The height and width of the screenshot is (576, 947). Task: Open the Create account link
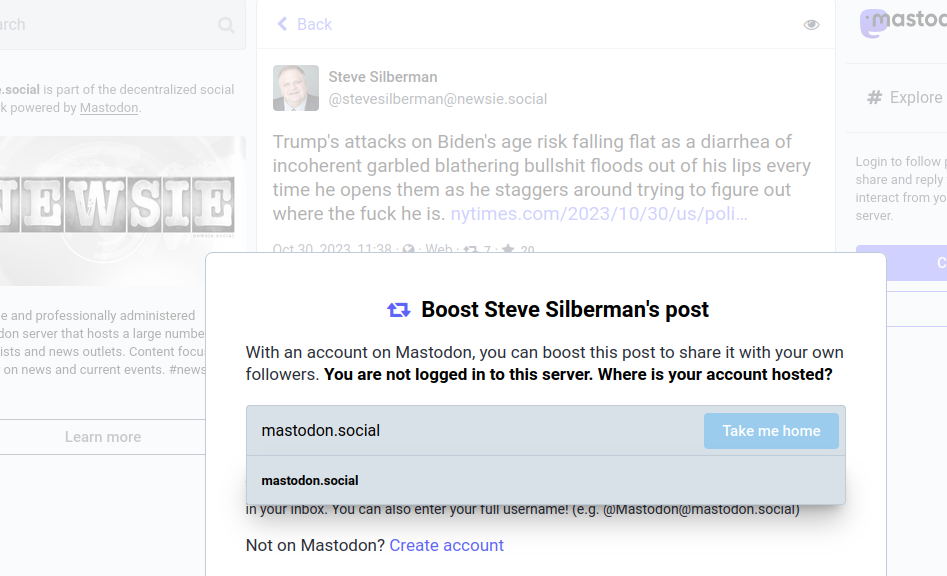tap(446, 545)
